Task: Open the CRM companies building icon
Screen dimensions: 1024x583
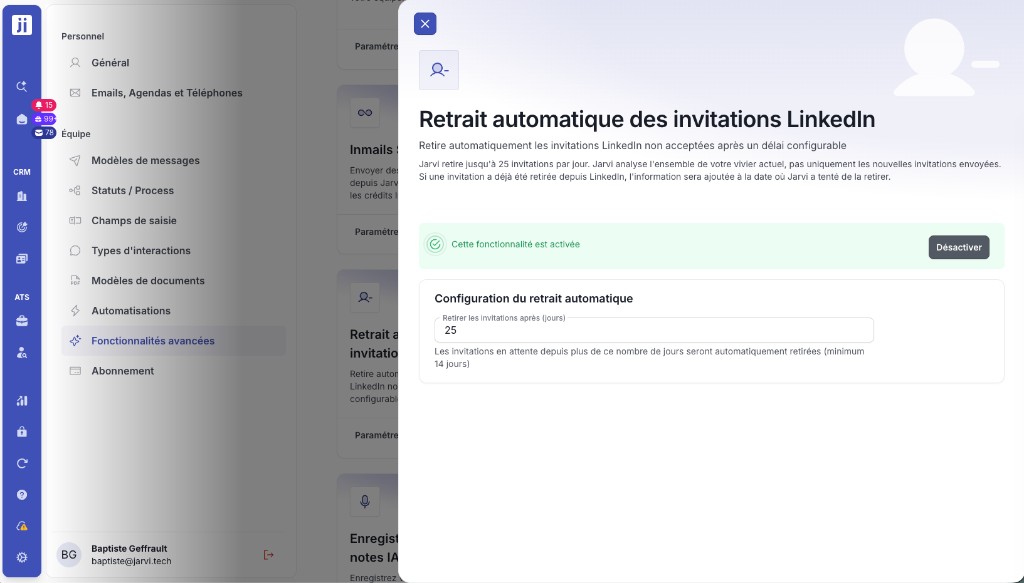Action: pos(22,196)
